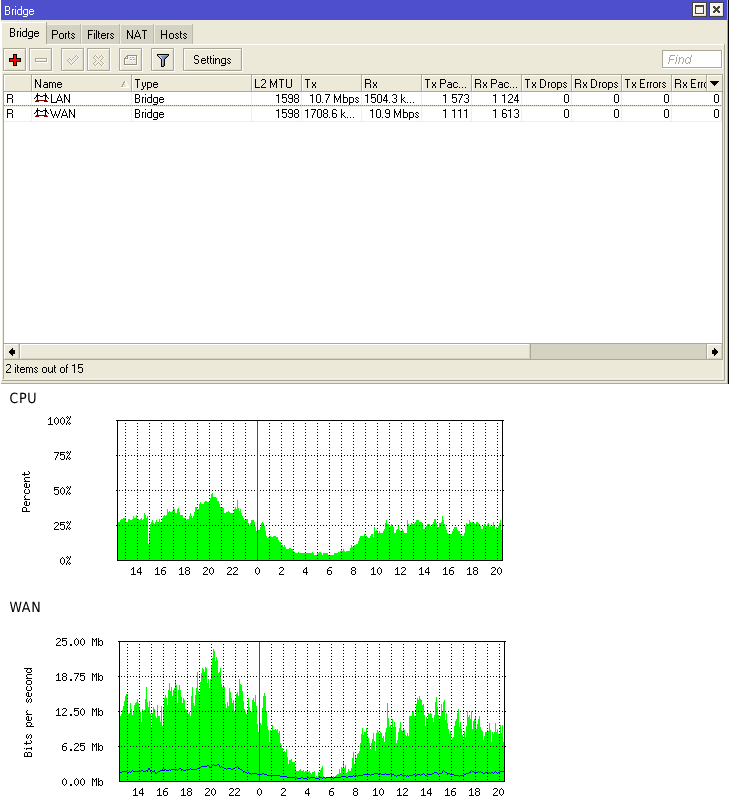Open the Hosts tab
The width and height of the screenshot is (729, 800).
pyautogui.click(x=173, y=35)
